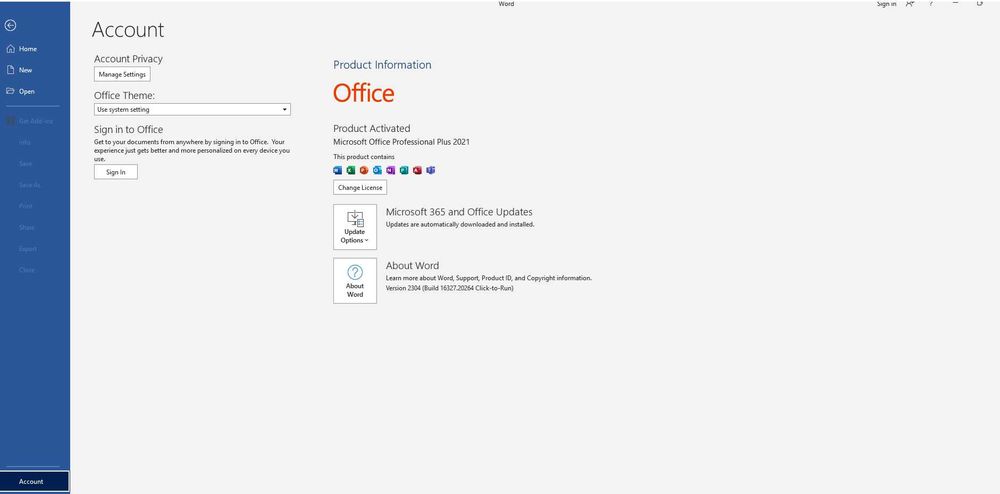Click the Open folder icon in sidebar

(10, 91)
